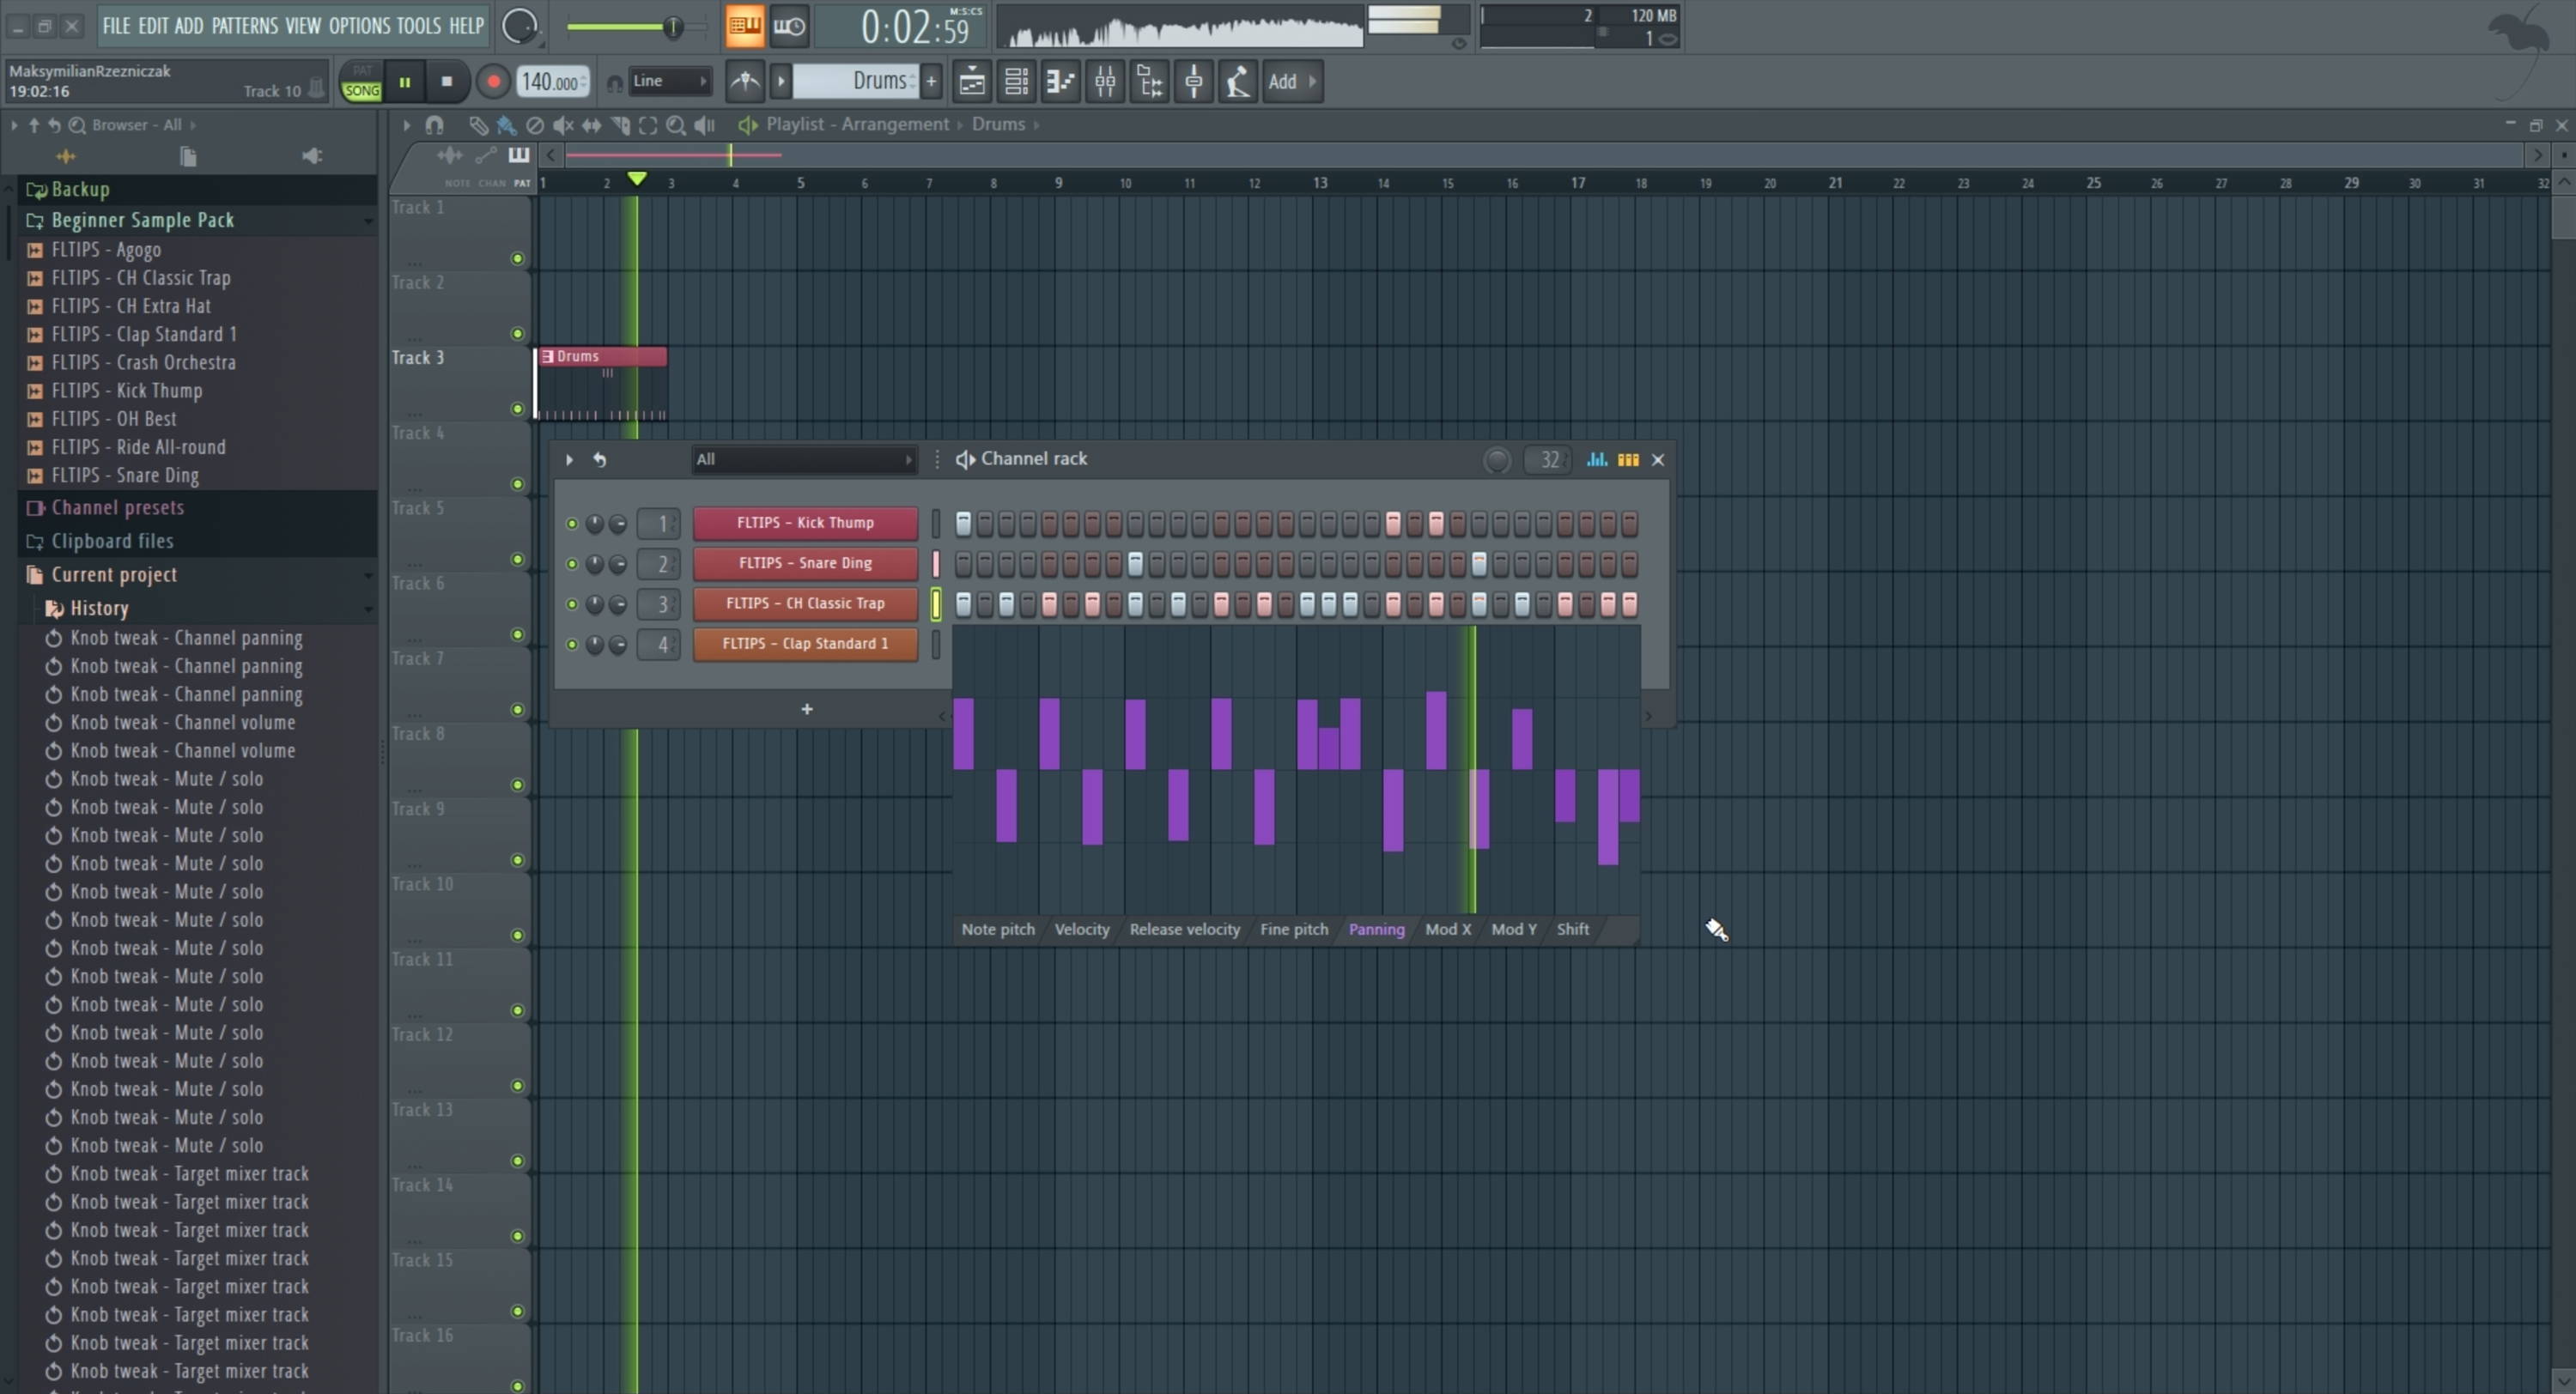This screenshot has height=1394, width=2576.
Task: Switch to the Note pitch graph tab
Action: (x=998, y=930)
